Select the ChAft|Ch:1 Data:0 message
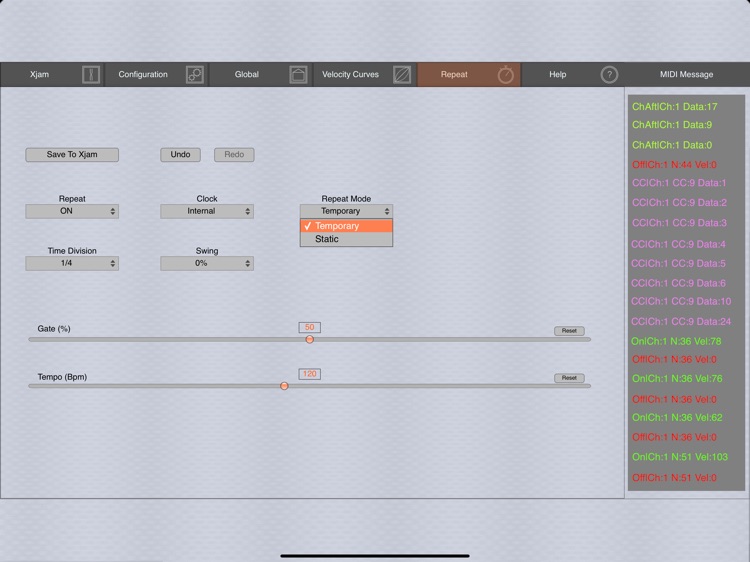 point(672,145)
